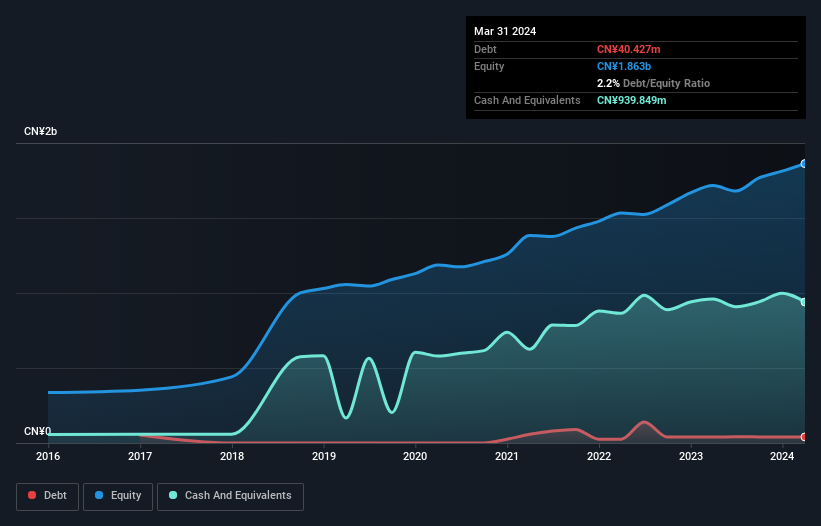Viewport: 821px width, 526px height.
Task: Select the 2024 x-axis label
Action: (x=782, y=456)
